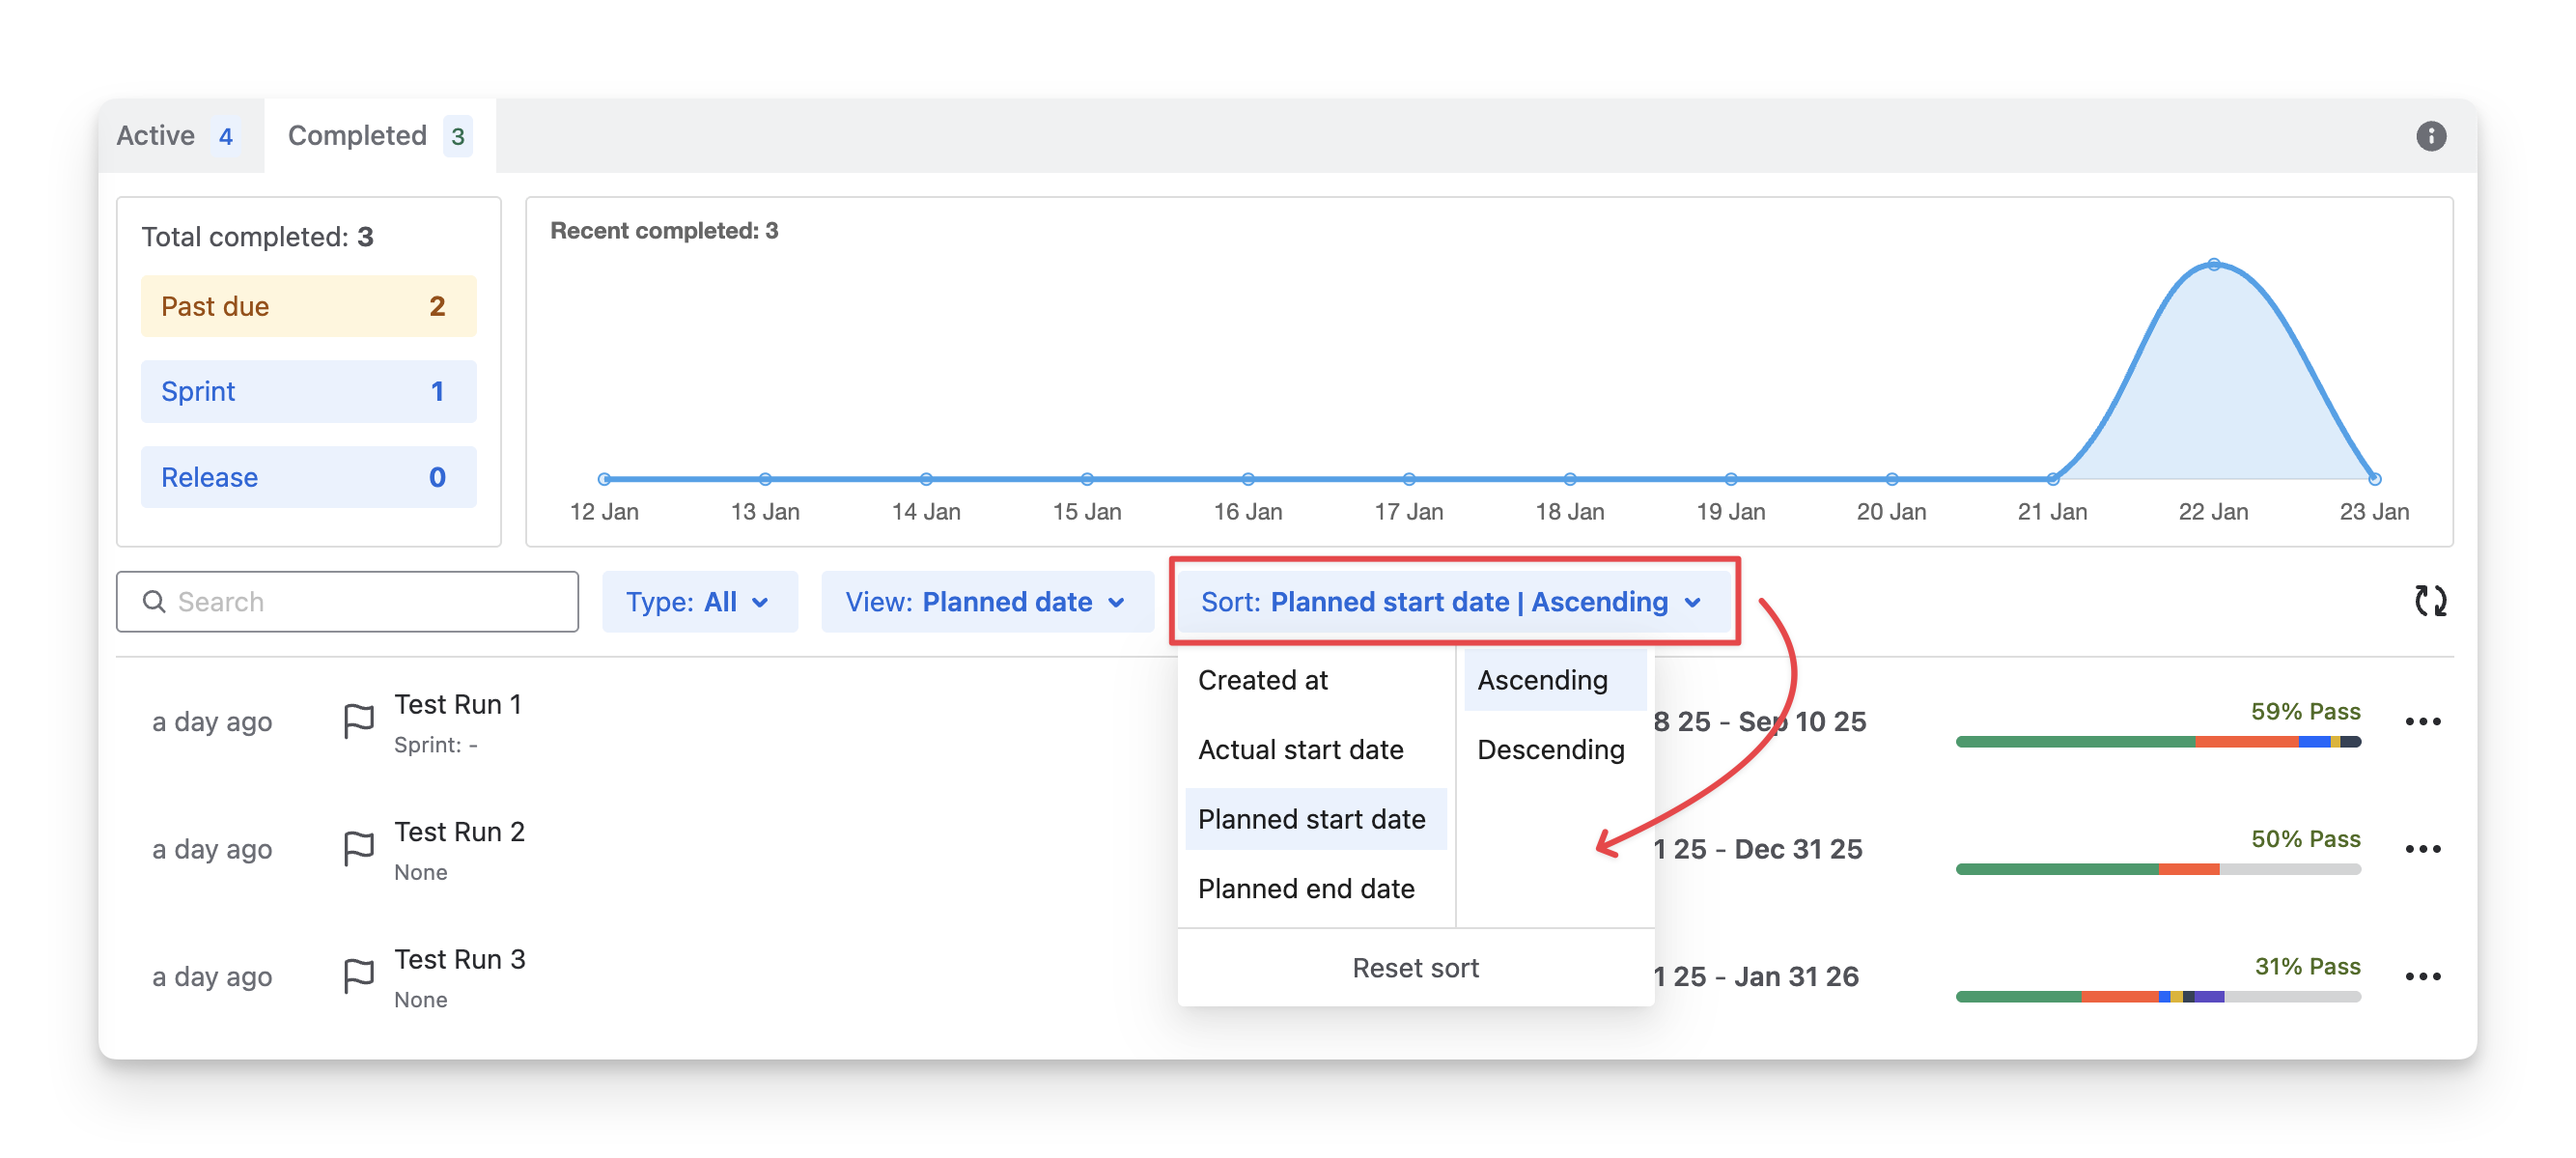Select the Completed tab

click(378, 136)
